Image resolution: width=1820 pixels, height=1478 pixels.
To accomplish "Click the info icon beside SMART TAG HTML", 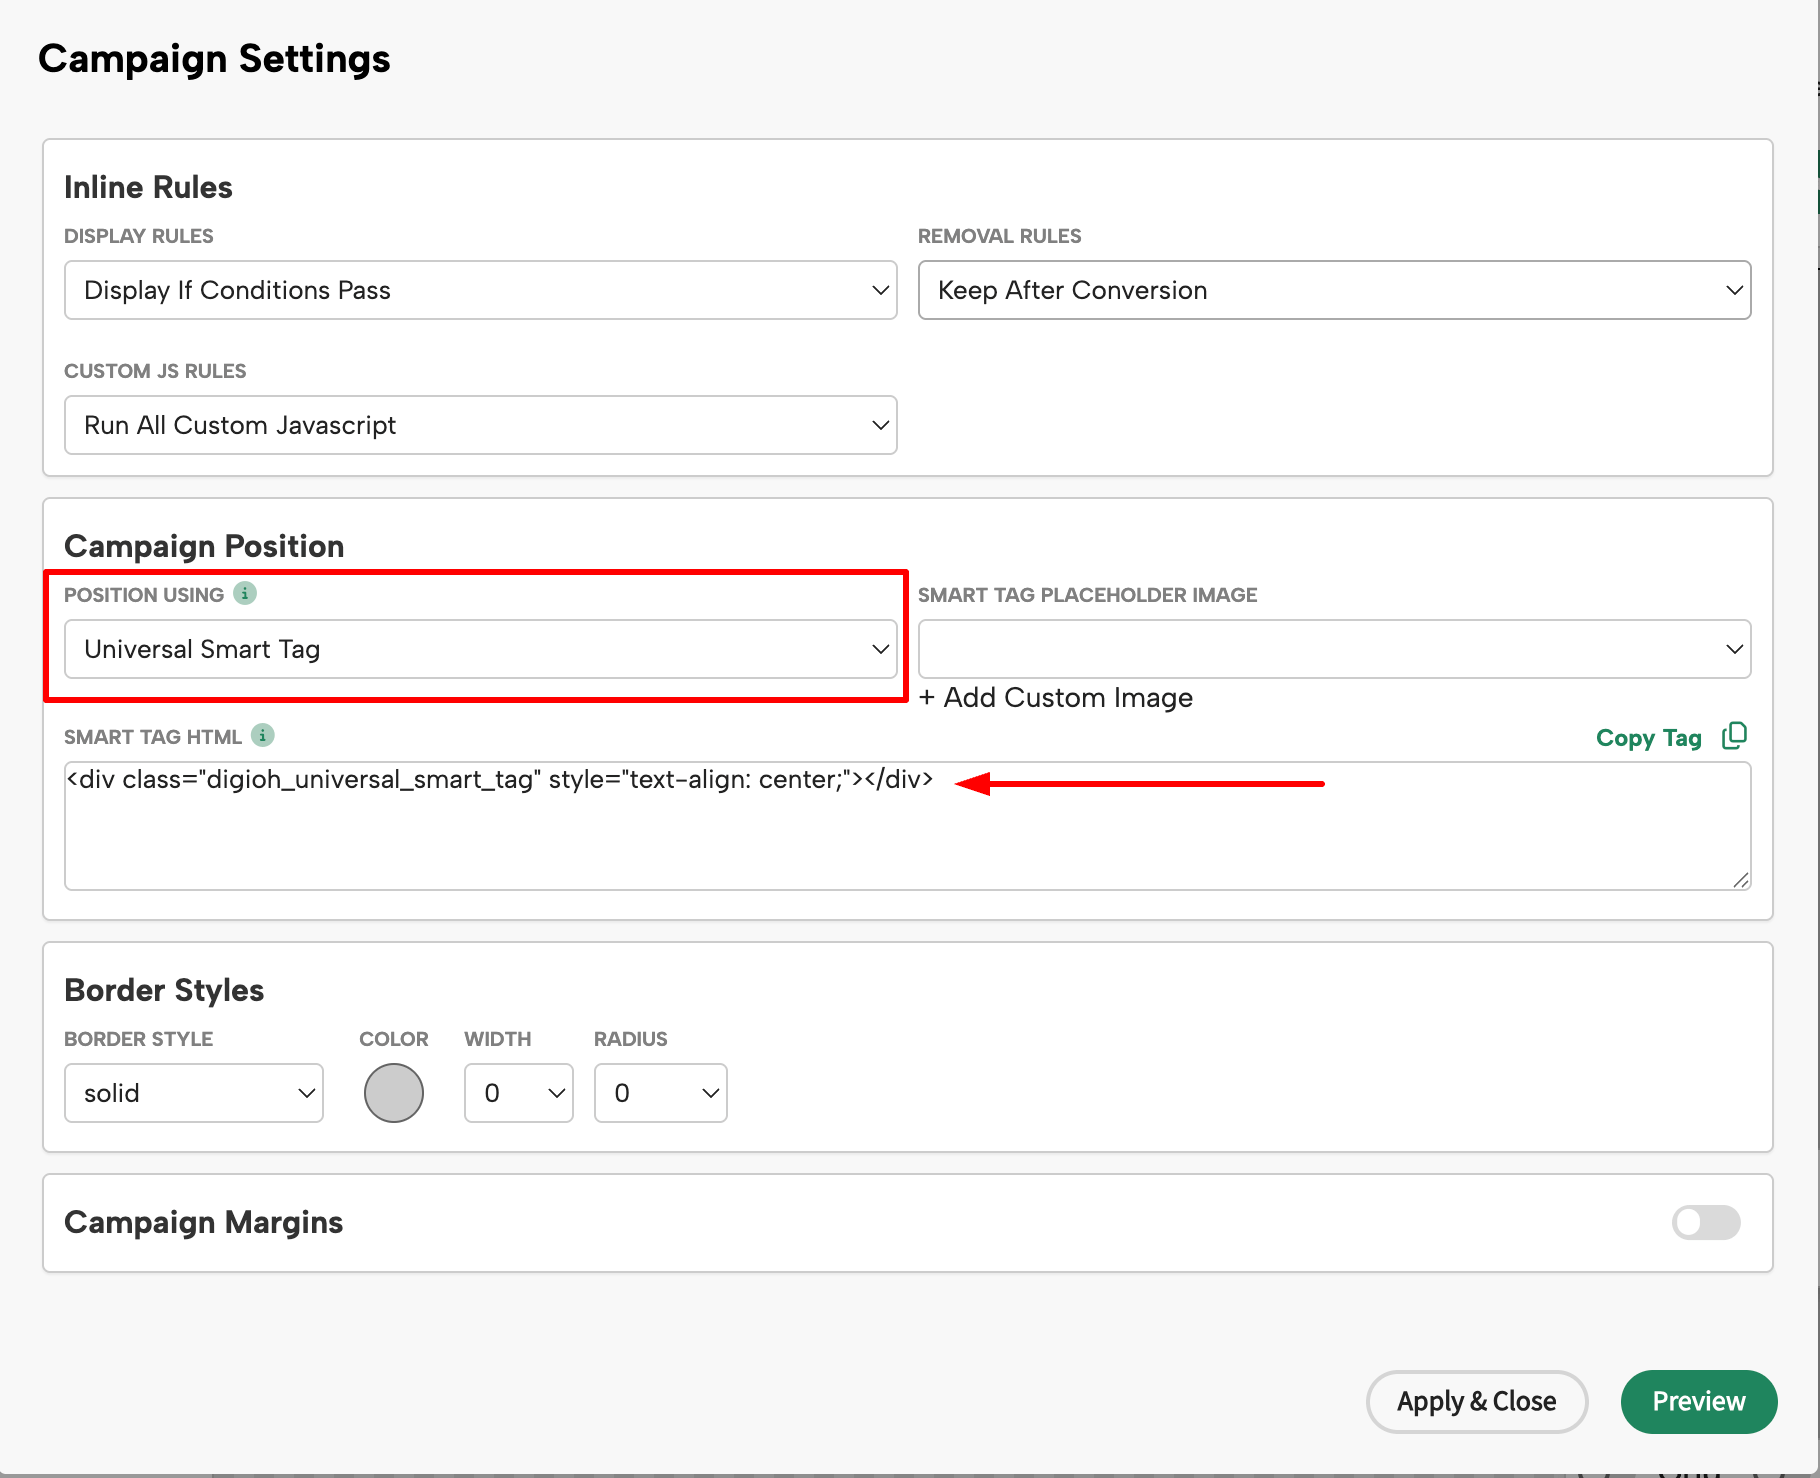I will pos(262,736).
